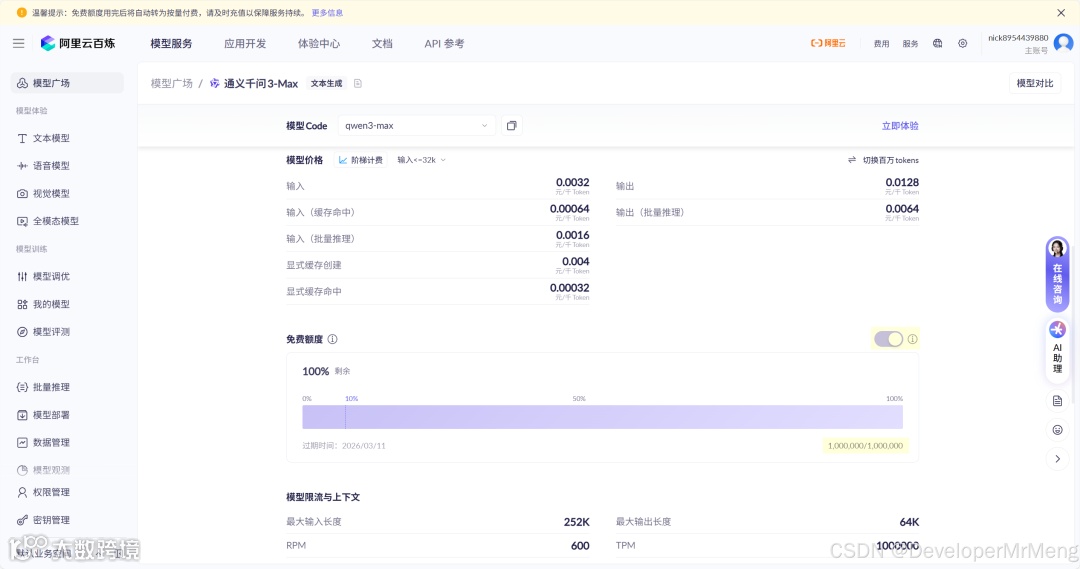The image size is (1080, 569).
Task: Click the 阶梯计费 tag
Action: (x=361, y=160)
